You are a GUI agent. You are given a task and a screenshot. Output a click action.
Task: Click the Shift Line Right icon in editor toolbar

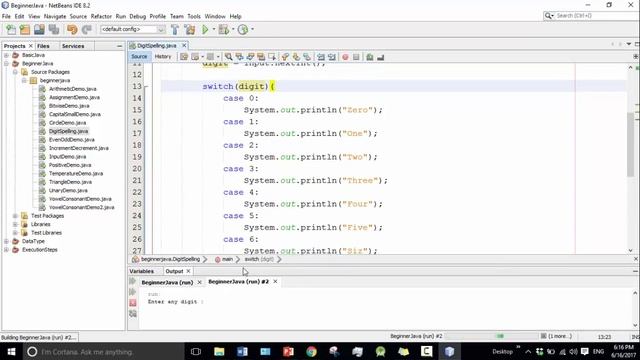332,57
